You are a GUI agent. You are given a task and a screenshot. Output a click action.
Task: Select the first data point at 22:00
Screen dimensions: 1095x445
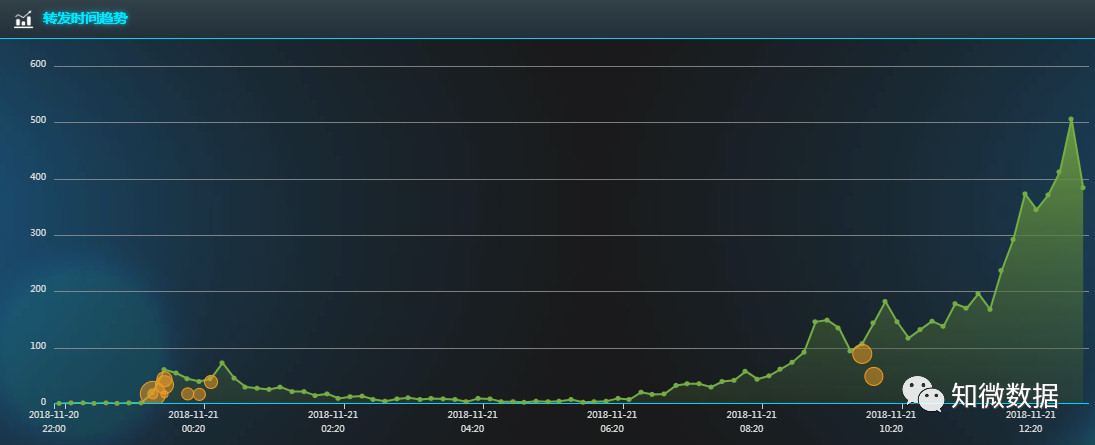(59, 403)
